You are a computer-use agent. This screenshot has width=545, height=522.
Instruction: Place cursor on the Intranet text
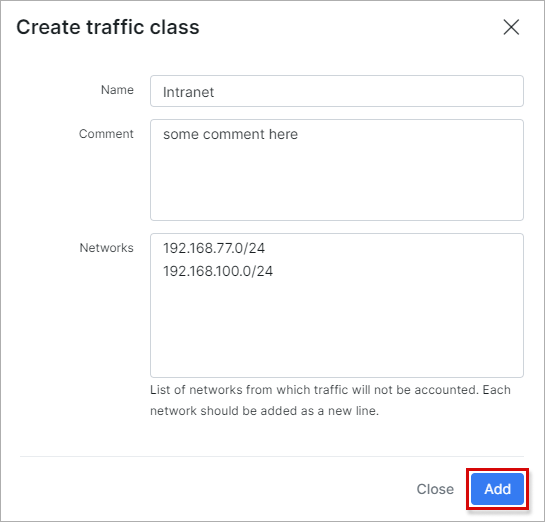(x=188, y=92)
